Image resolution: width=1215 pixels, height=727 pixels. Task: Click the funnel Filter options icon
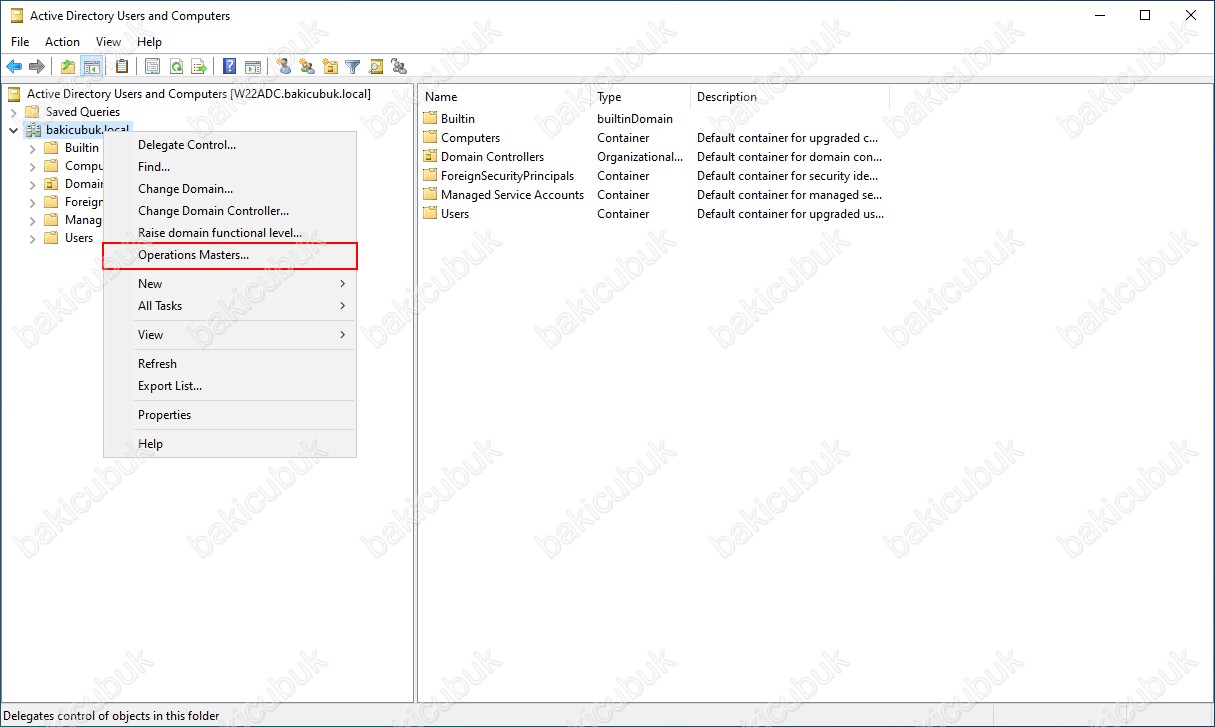353,67
